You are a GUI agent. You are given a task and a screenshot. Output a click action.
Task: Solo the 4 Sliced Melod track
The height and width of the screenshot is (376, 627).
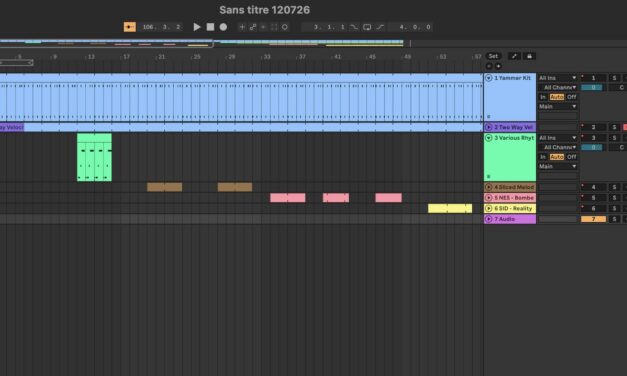[x=614, y=187]
